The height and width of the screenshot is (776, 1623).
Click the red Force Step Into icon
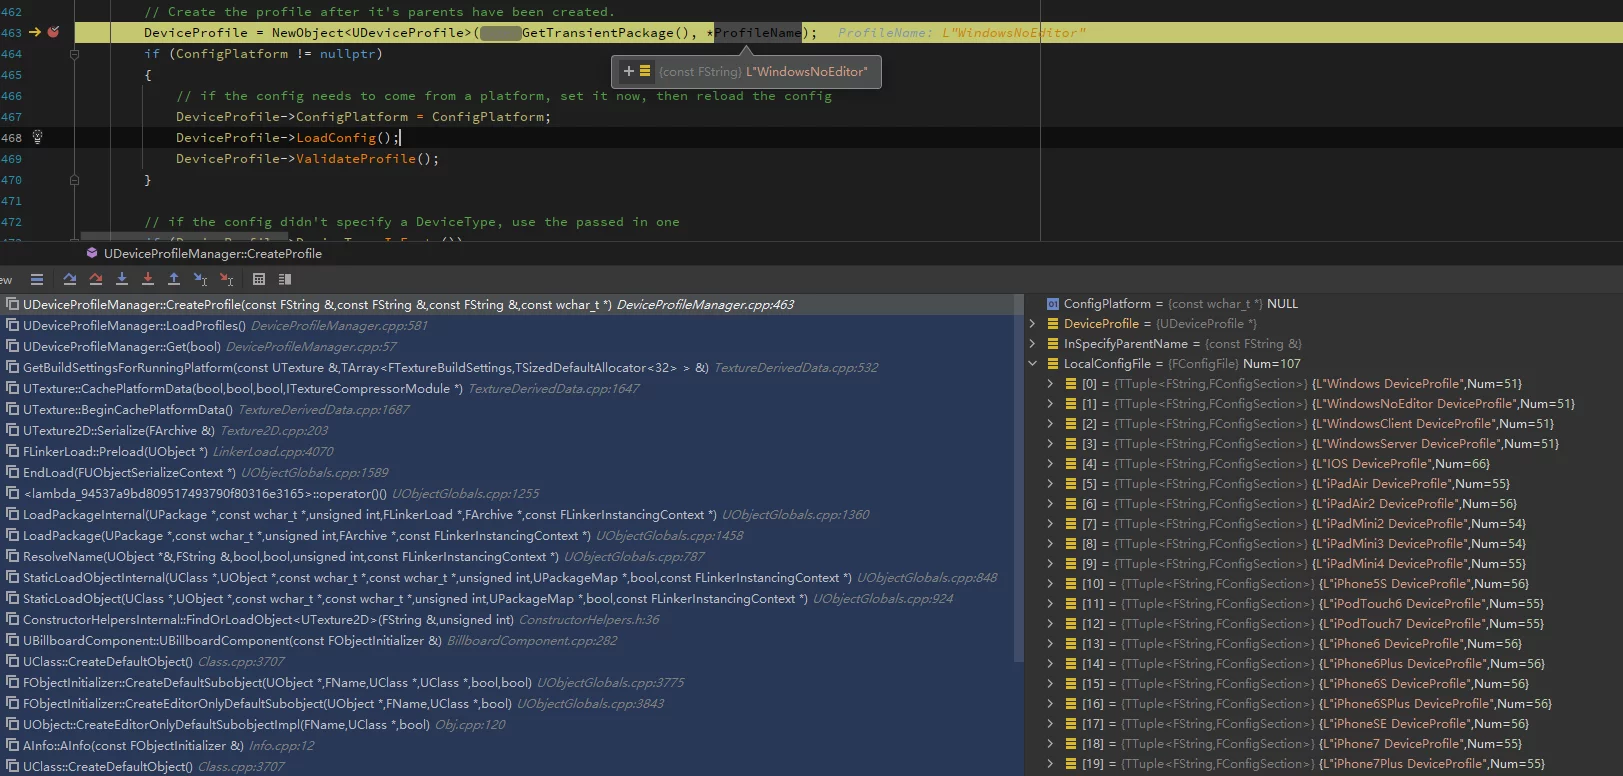(x=148, y=280)
